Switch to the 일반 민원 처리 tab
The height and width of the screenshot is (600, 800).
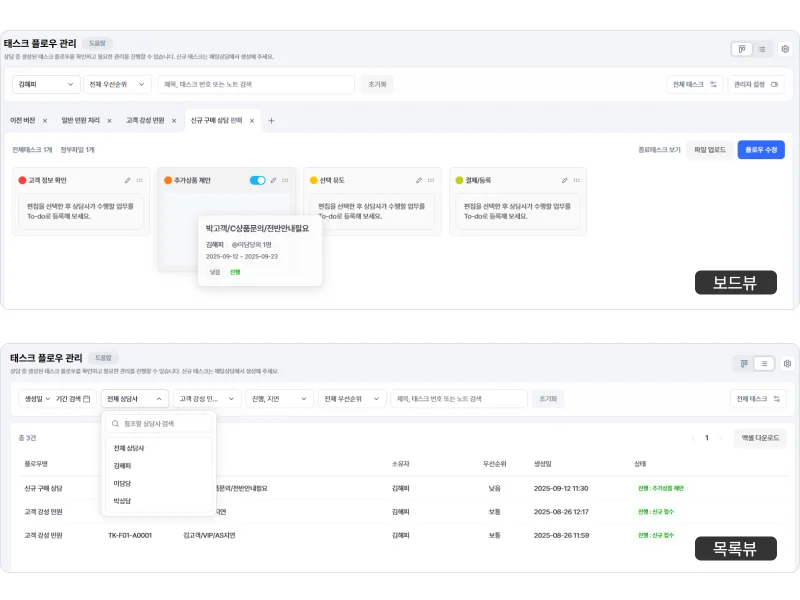coord(80,121)
